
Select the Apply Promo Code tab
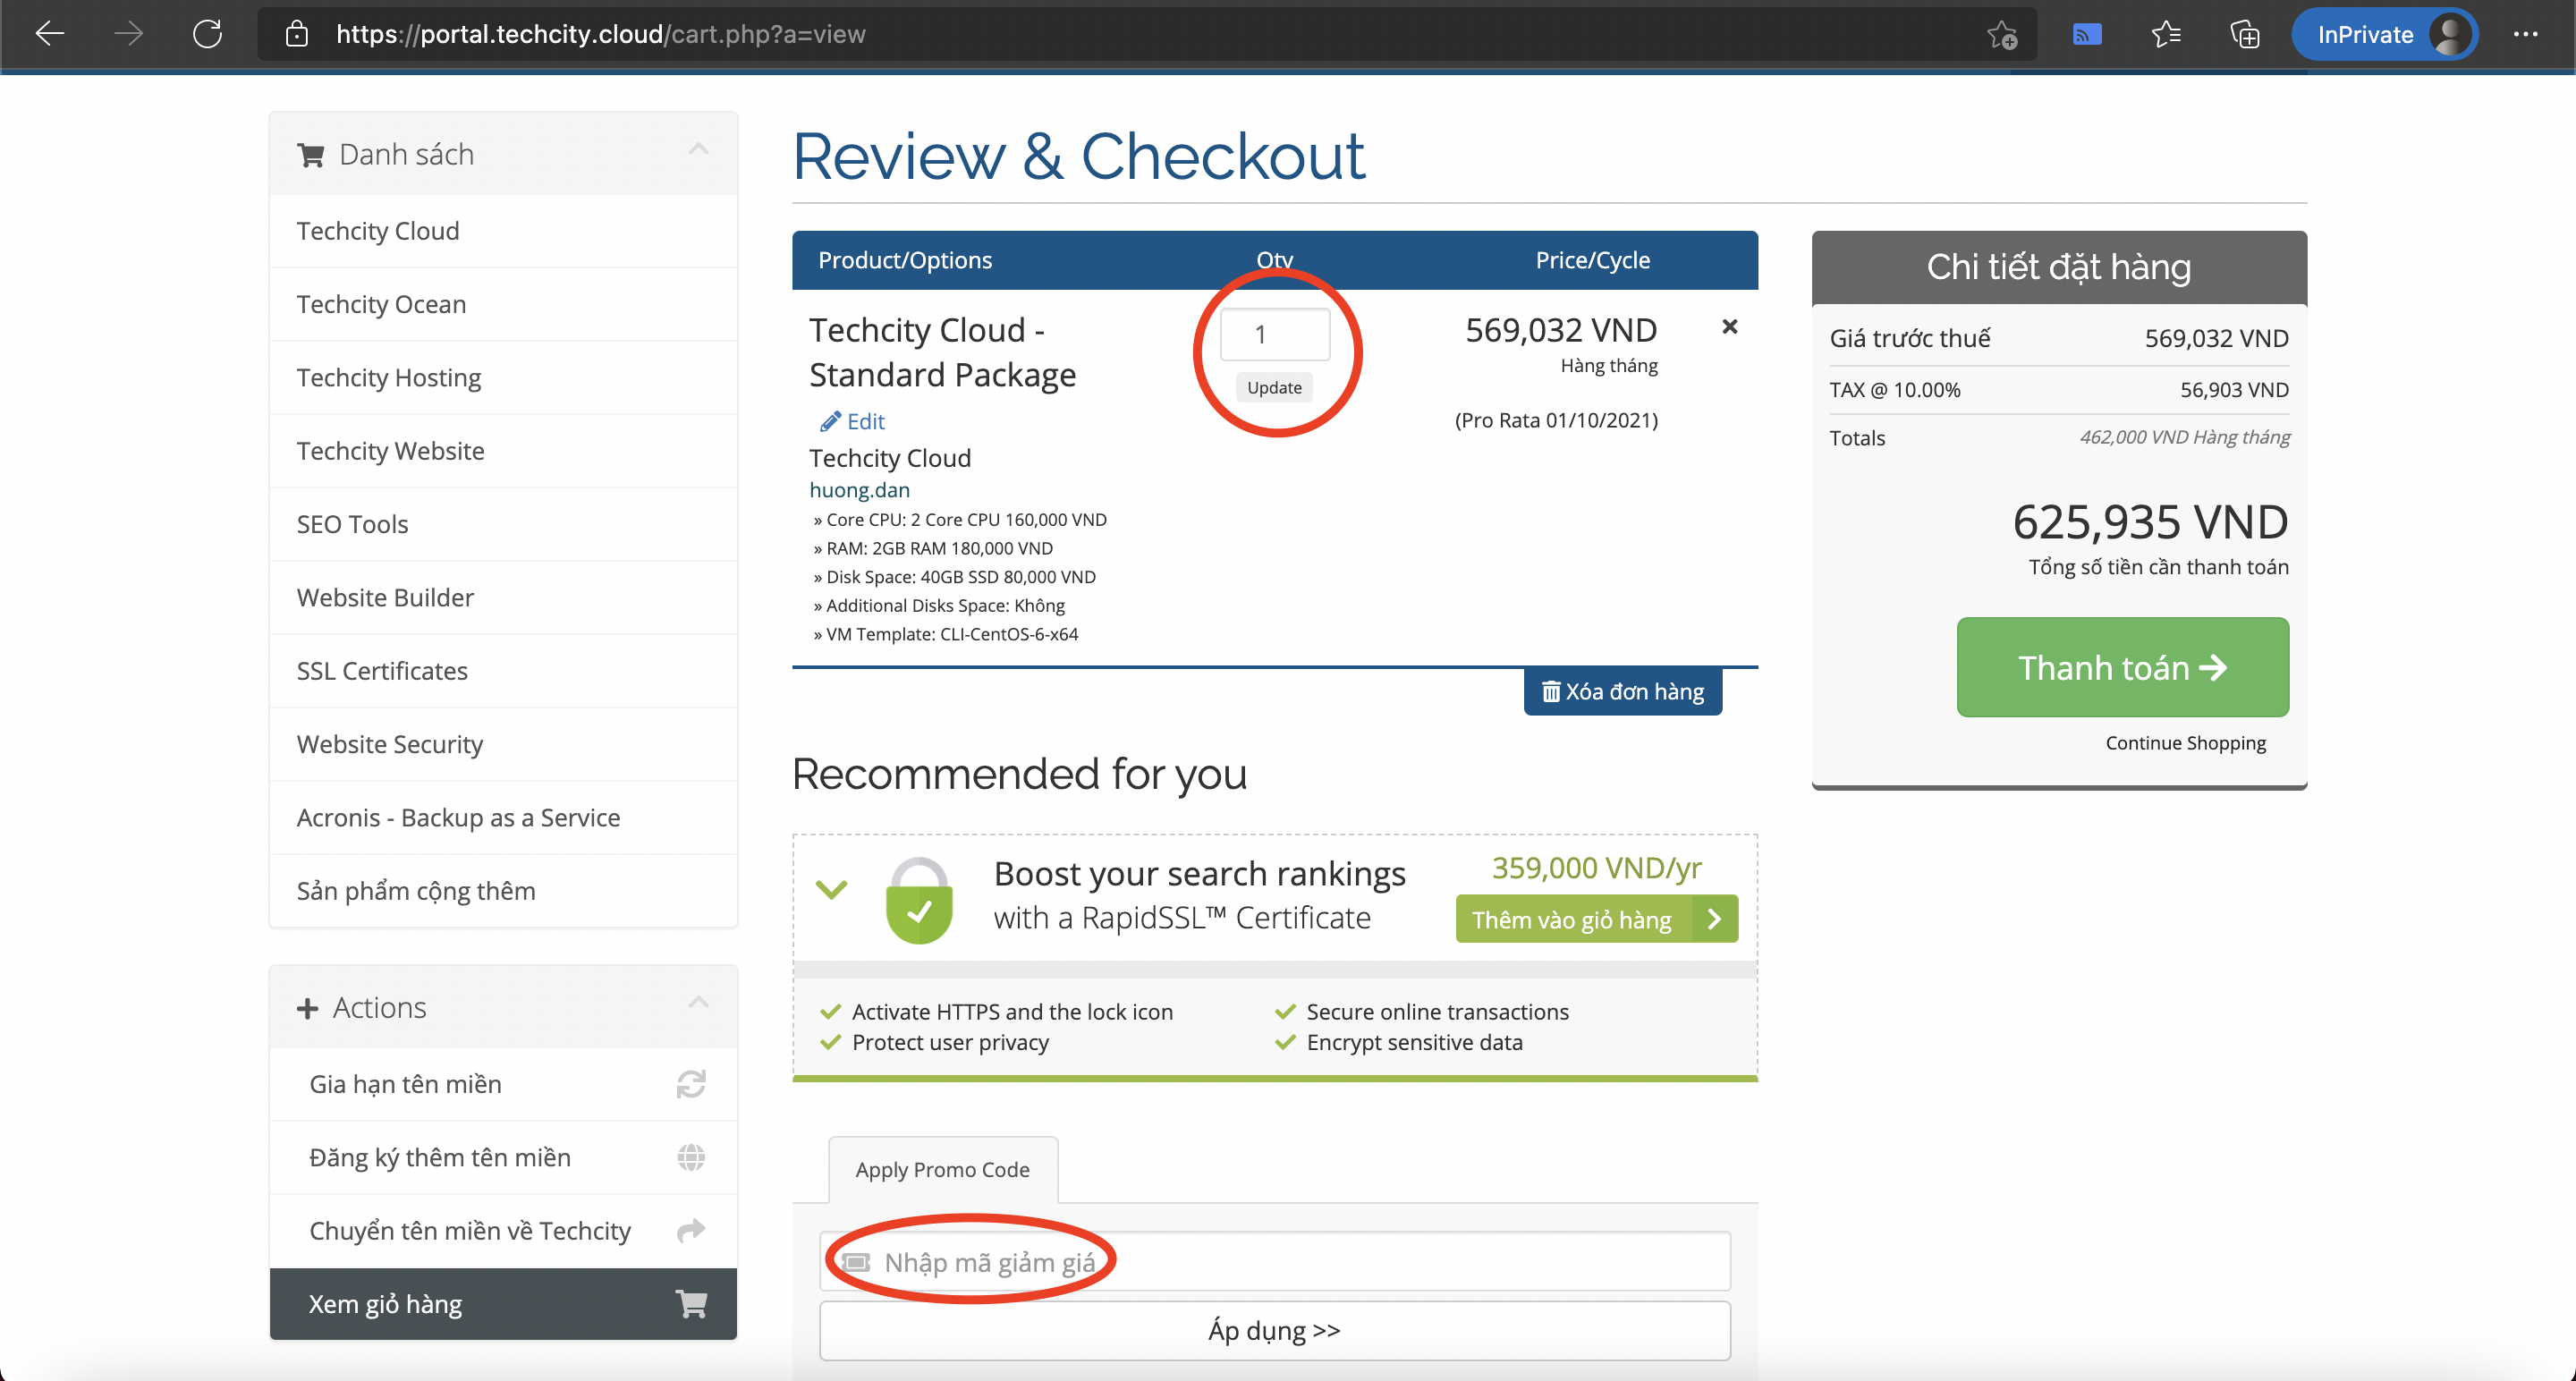click(943, 1169)
